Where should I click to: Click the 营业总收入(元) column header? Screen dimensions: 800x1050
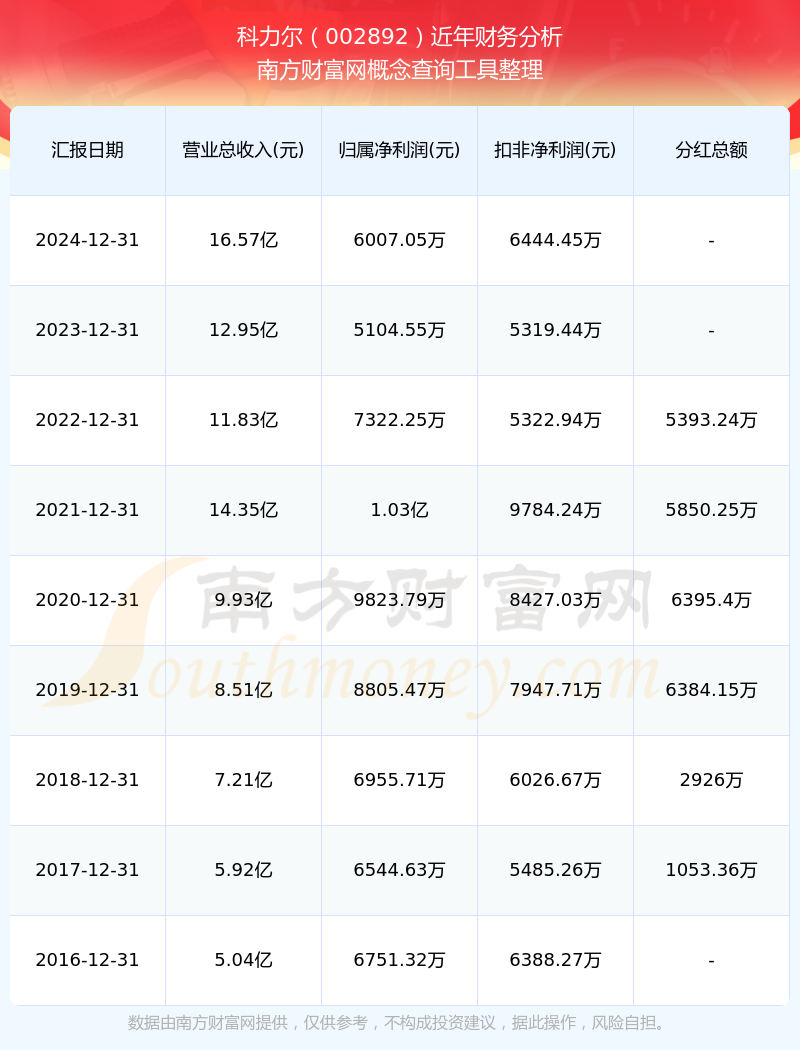click(243, 150)
